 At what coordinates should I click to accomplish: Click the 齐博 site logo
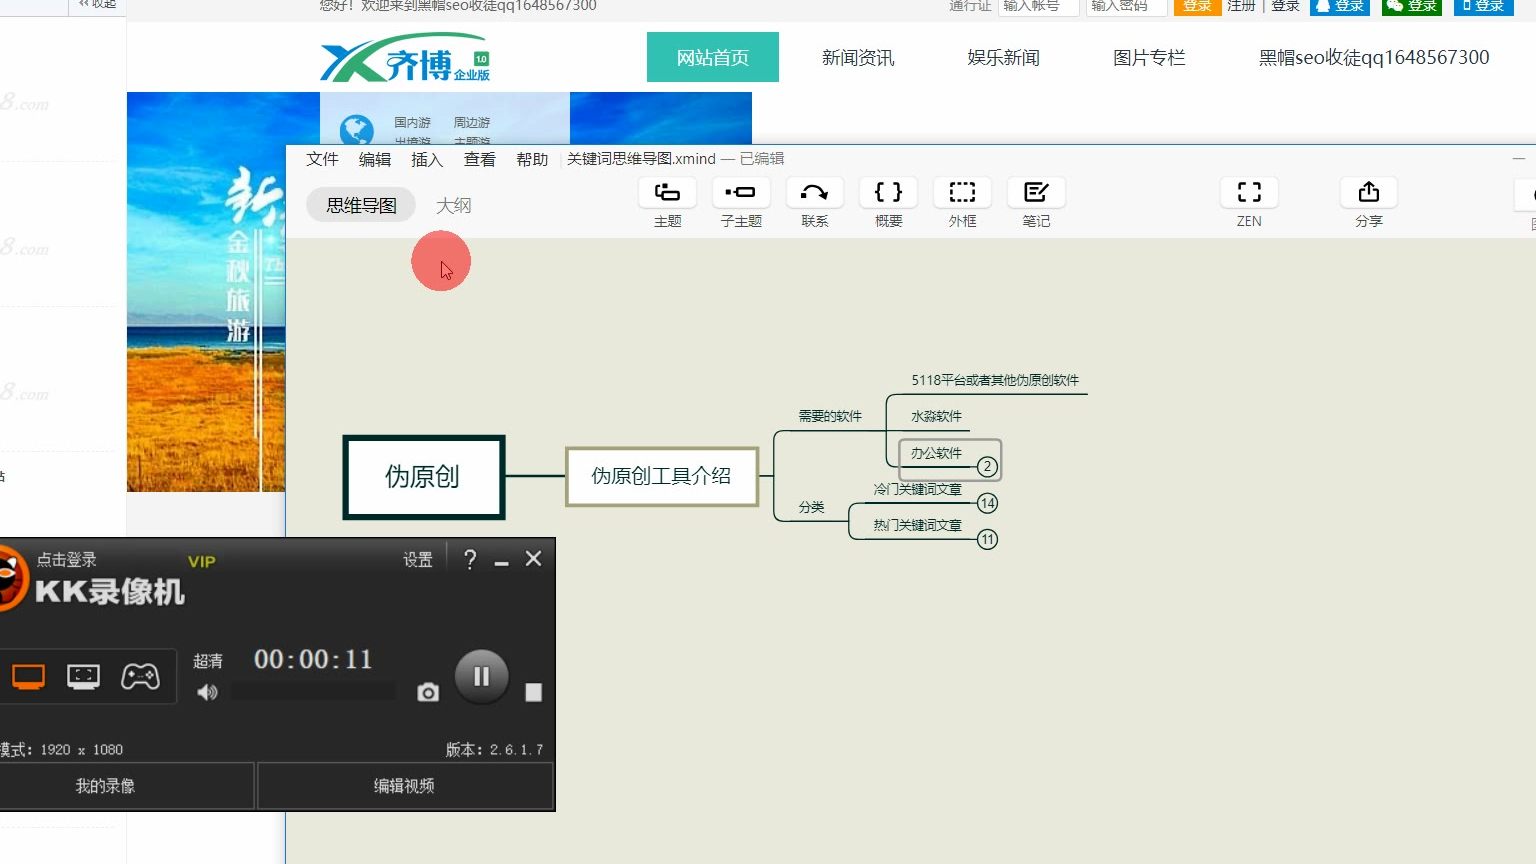click(405, 58)
